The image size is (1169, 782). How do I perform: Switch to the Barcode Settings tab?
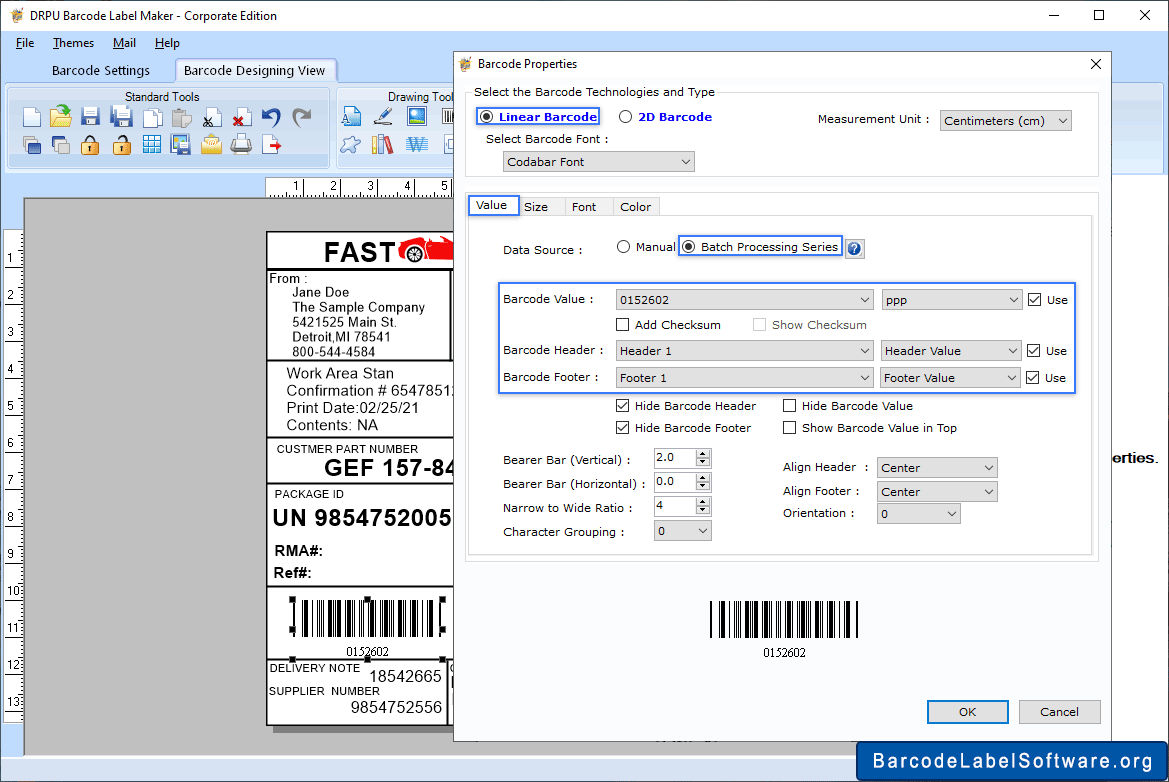click(x=101, y=70)
